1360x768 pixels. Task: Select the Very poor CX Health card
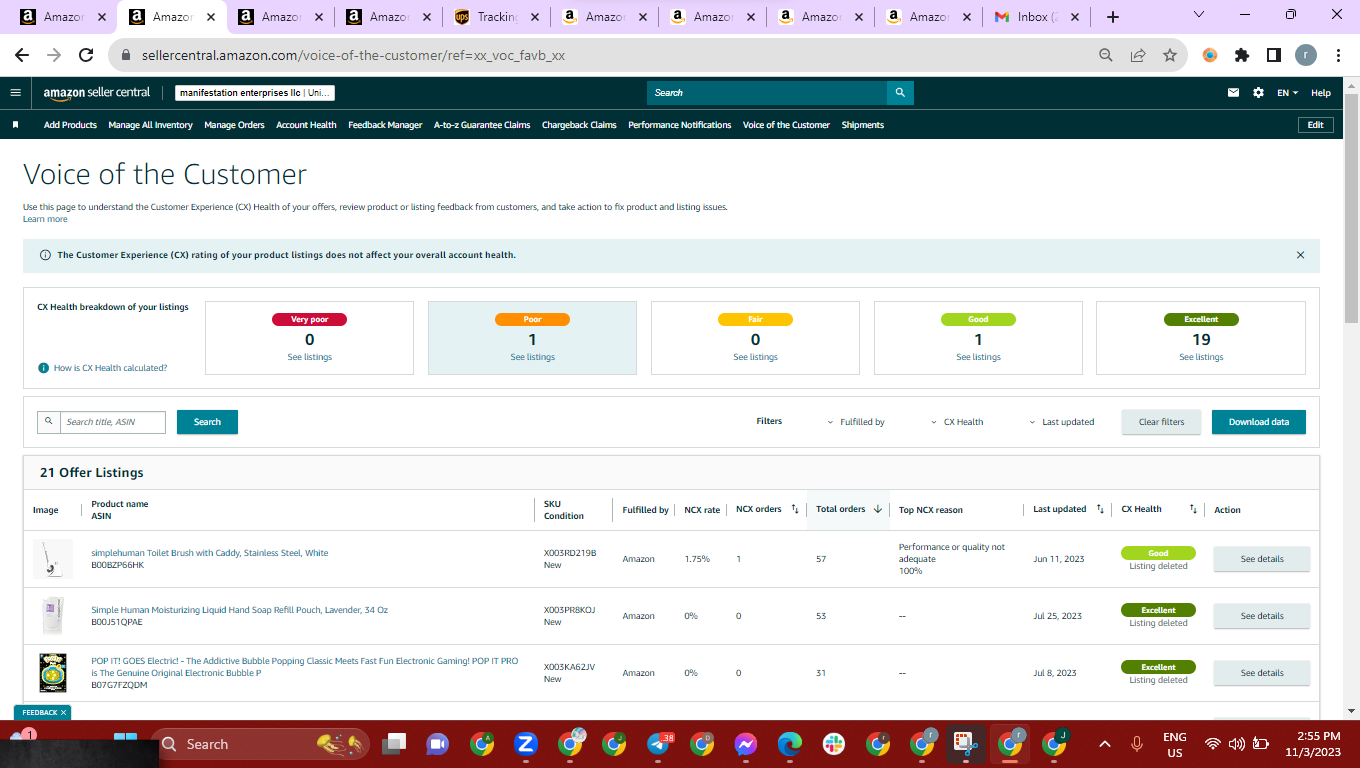coord(309,338)
